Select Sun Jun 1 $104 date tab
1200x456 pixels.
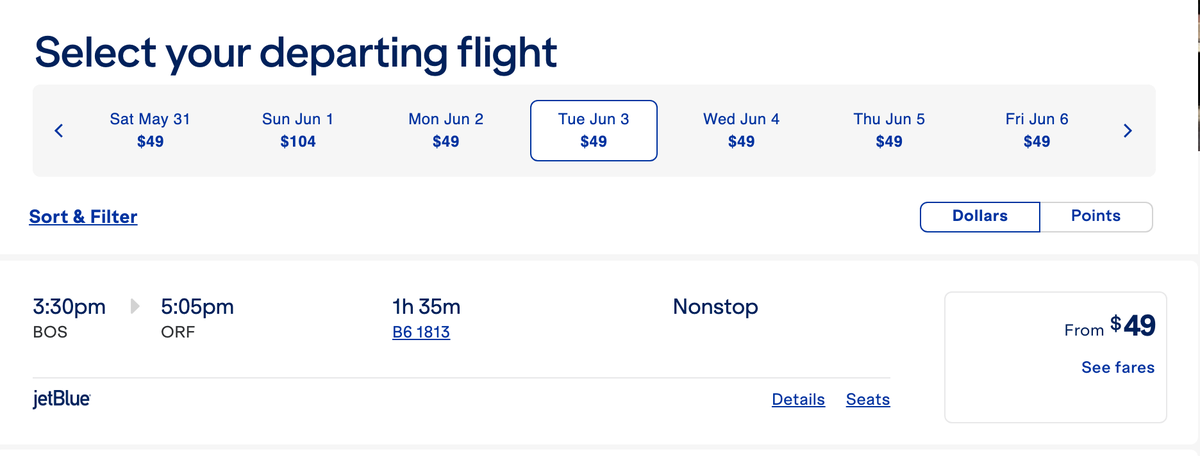click(x=298, y=130)
